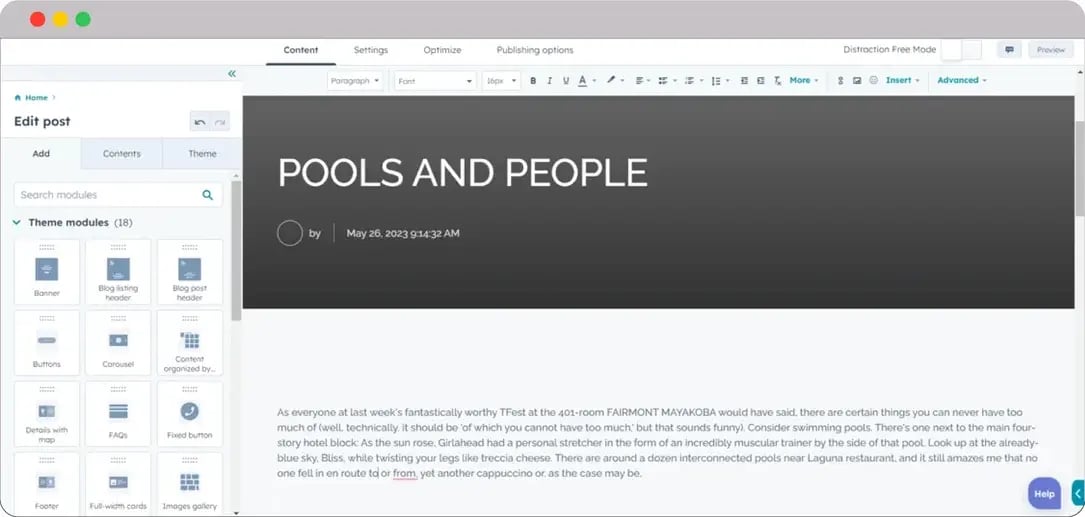
Task: Click the undo arrow button
Action: point(200,122)
